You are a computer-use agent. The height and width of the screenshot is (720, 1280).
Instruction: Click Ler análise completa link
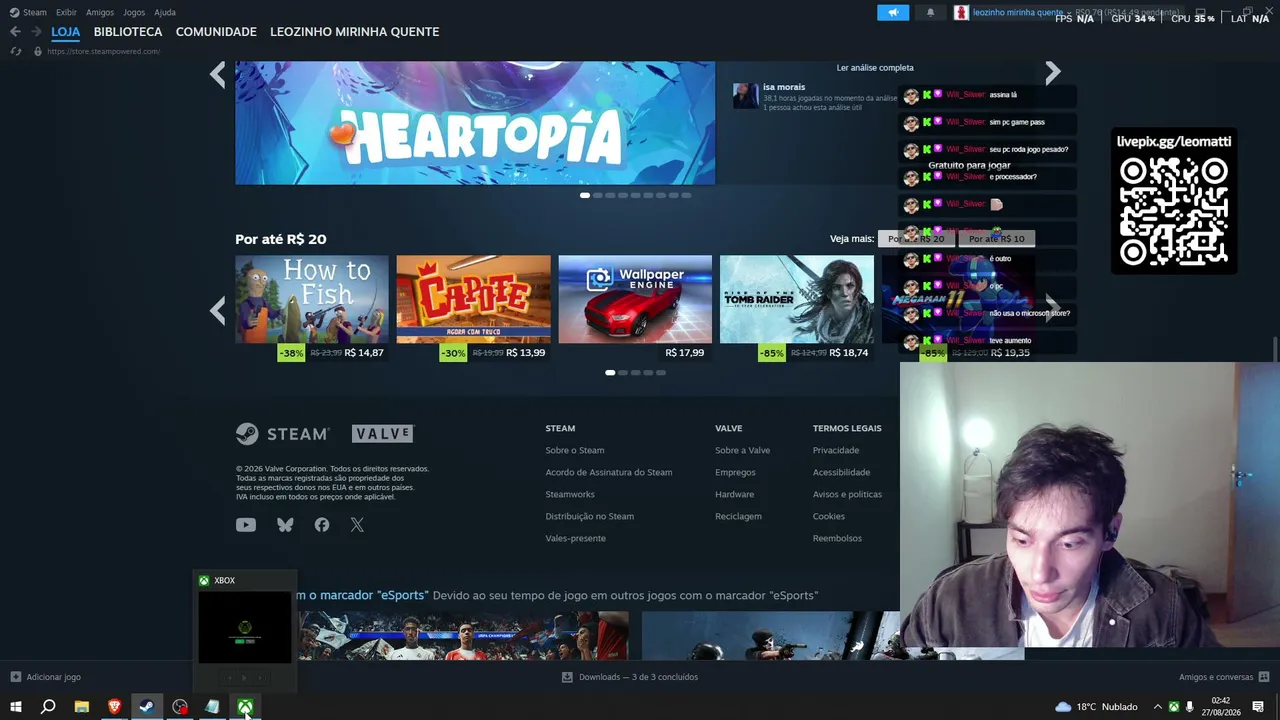pyautogui.click(x=875, y=68)
